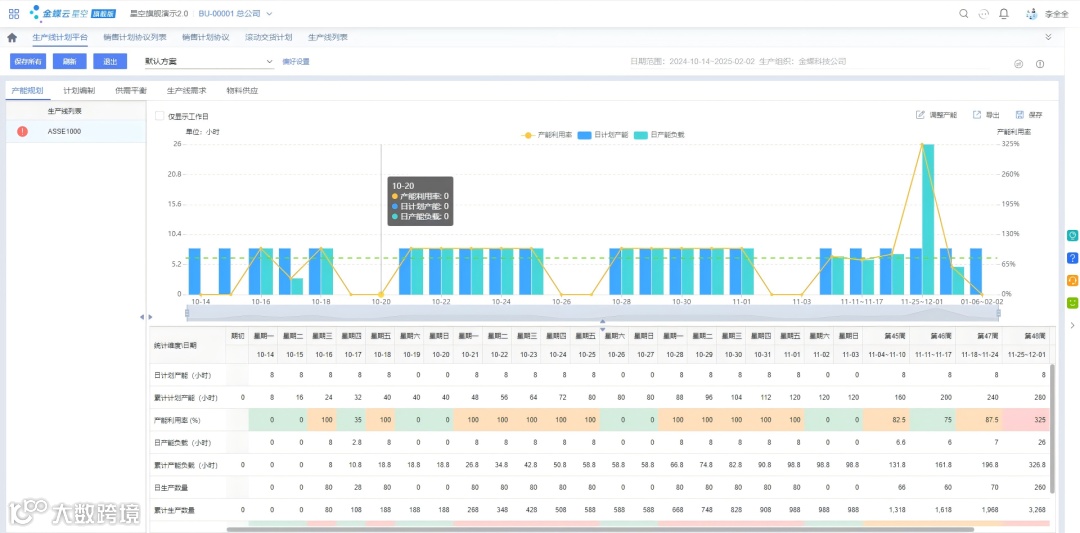Screen dimensions: 1080x533
Task: Click the red warning icon beside ASSE1000
Action: (x=22, y=131)
